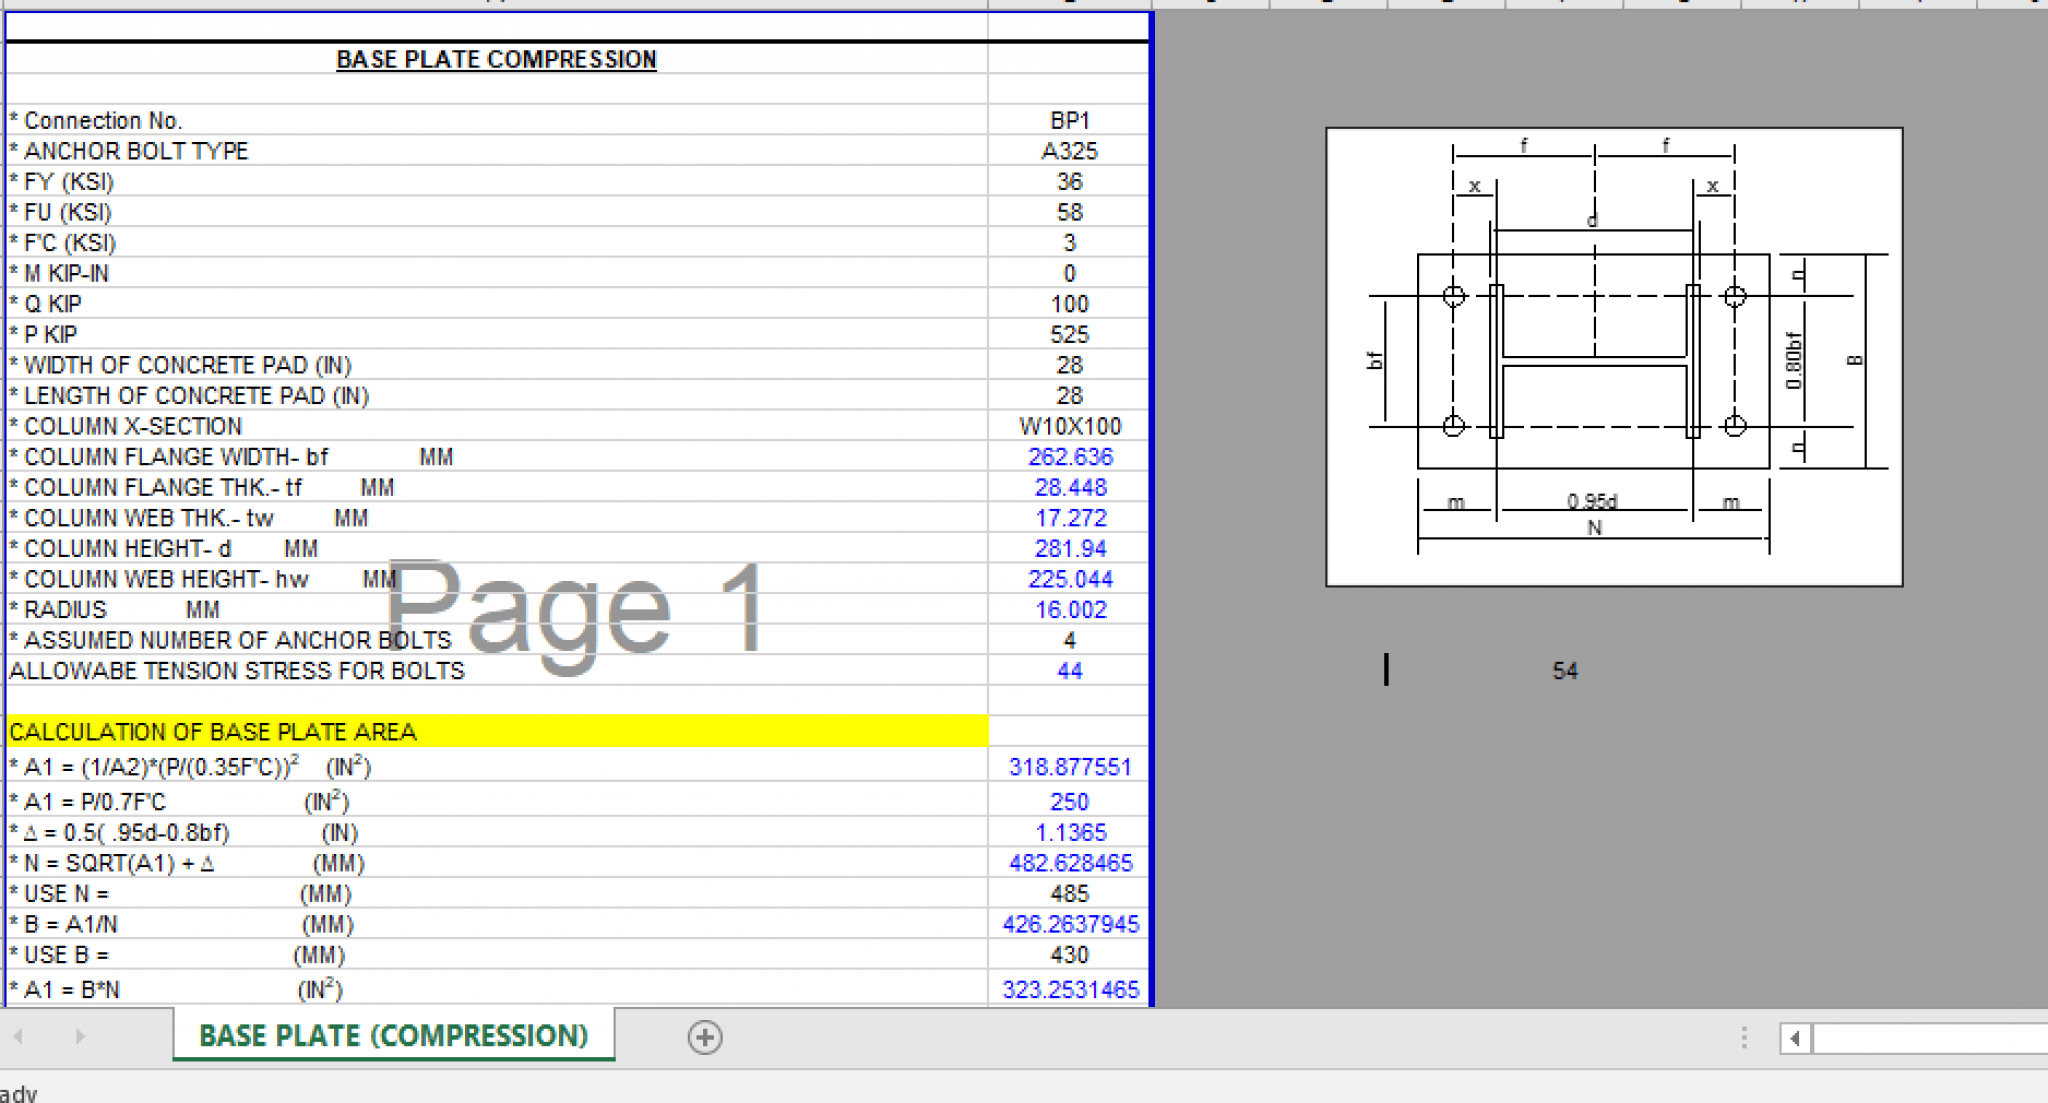Click the '* USE B =' label cell
Screen dimensions: 2048x1103
coord(497,954)
